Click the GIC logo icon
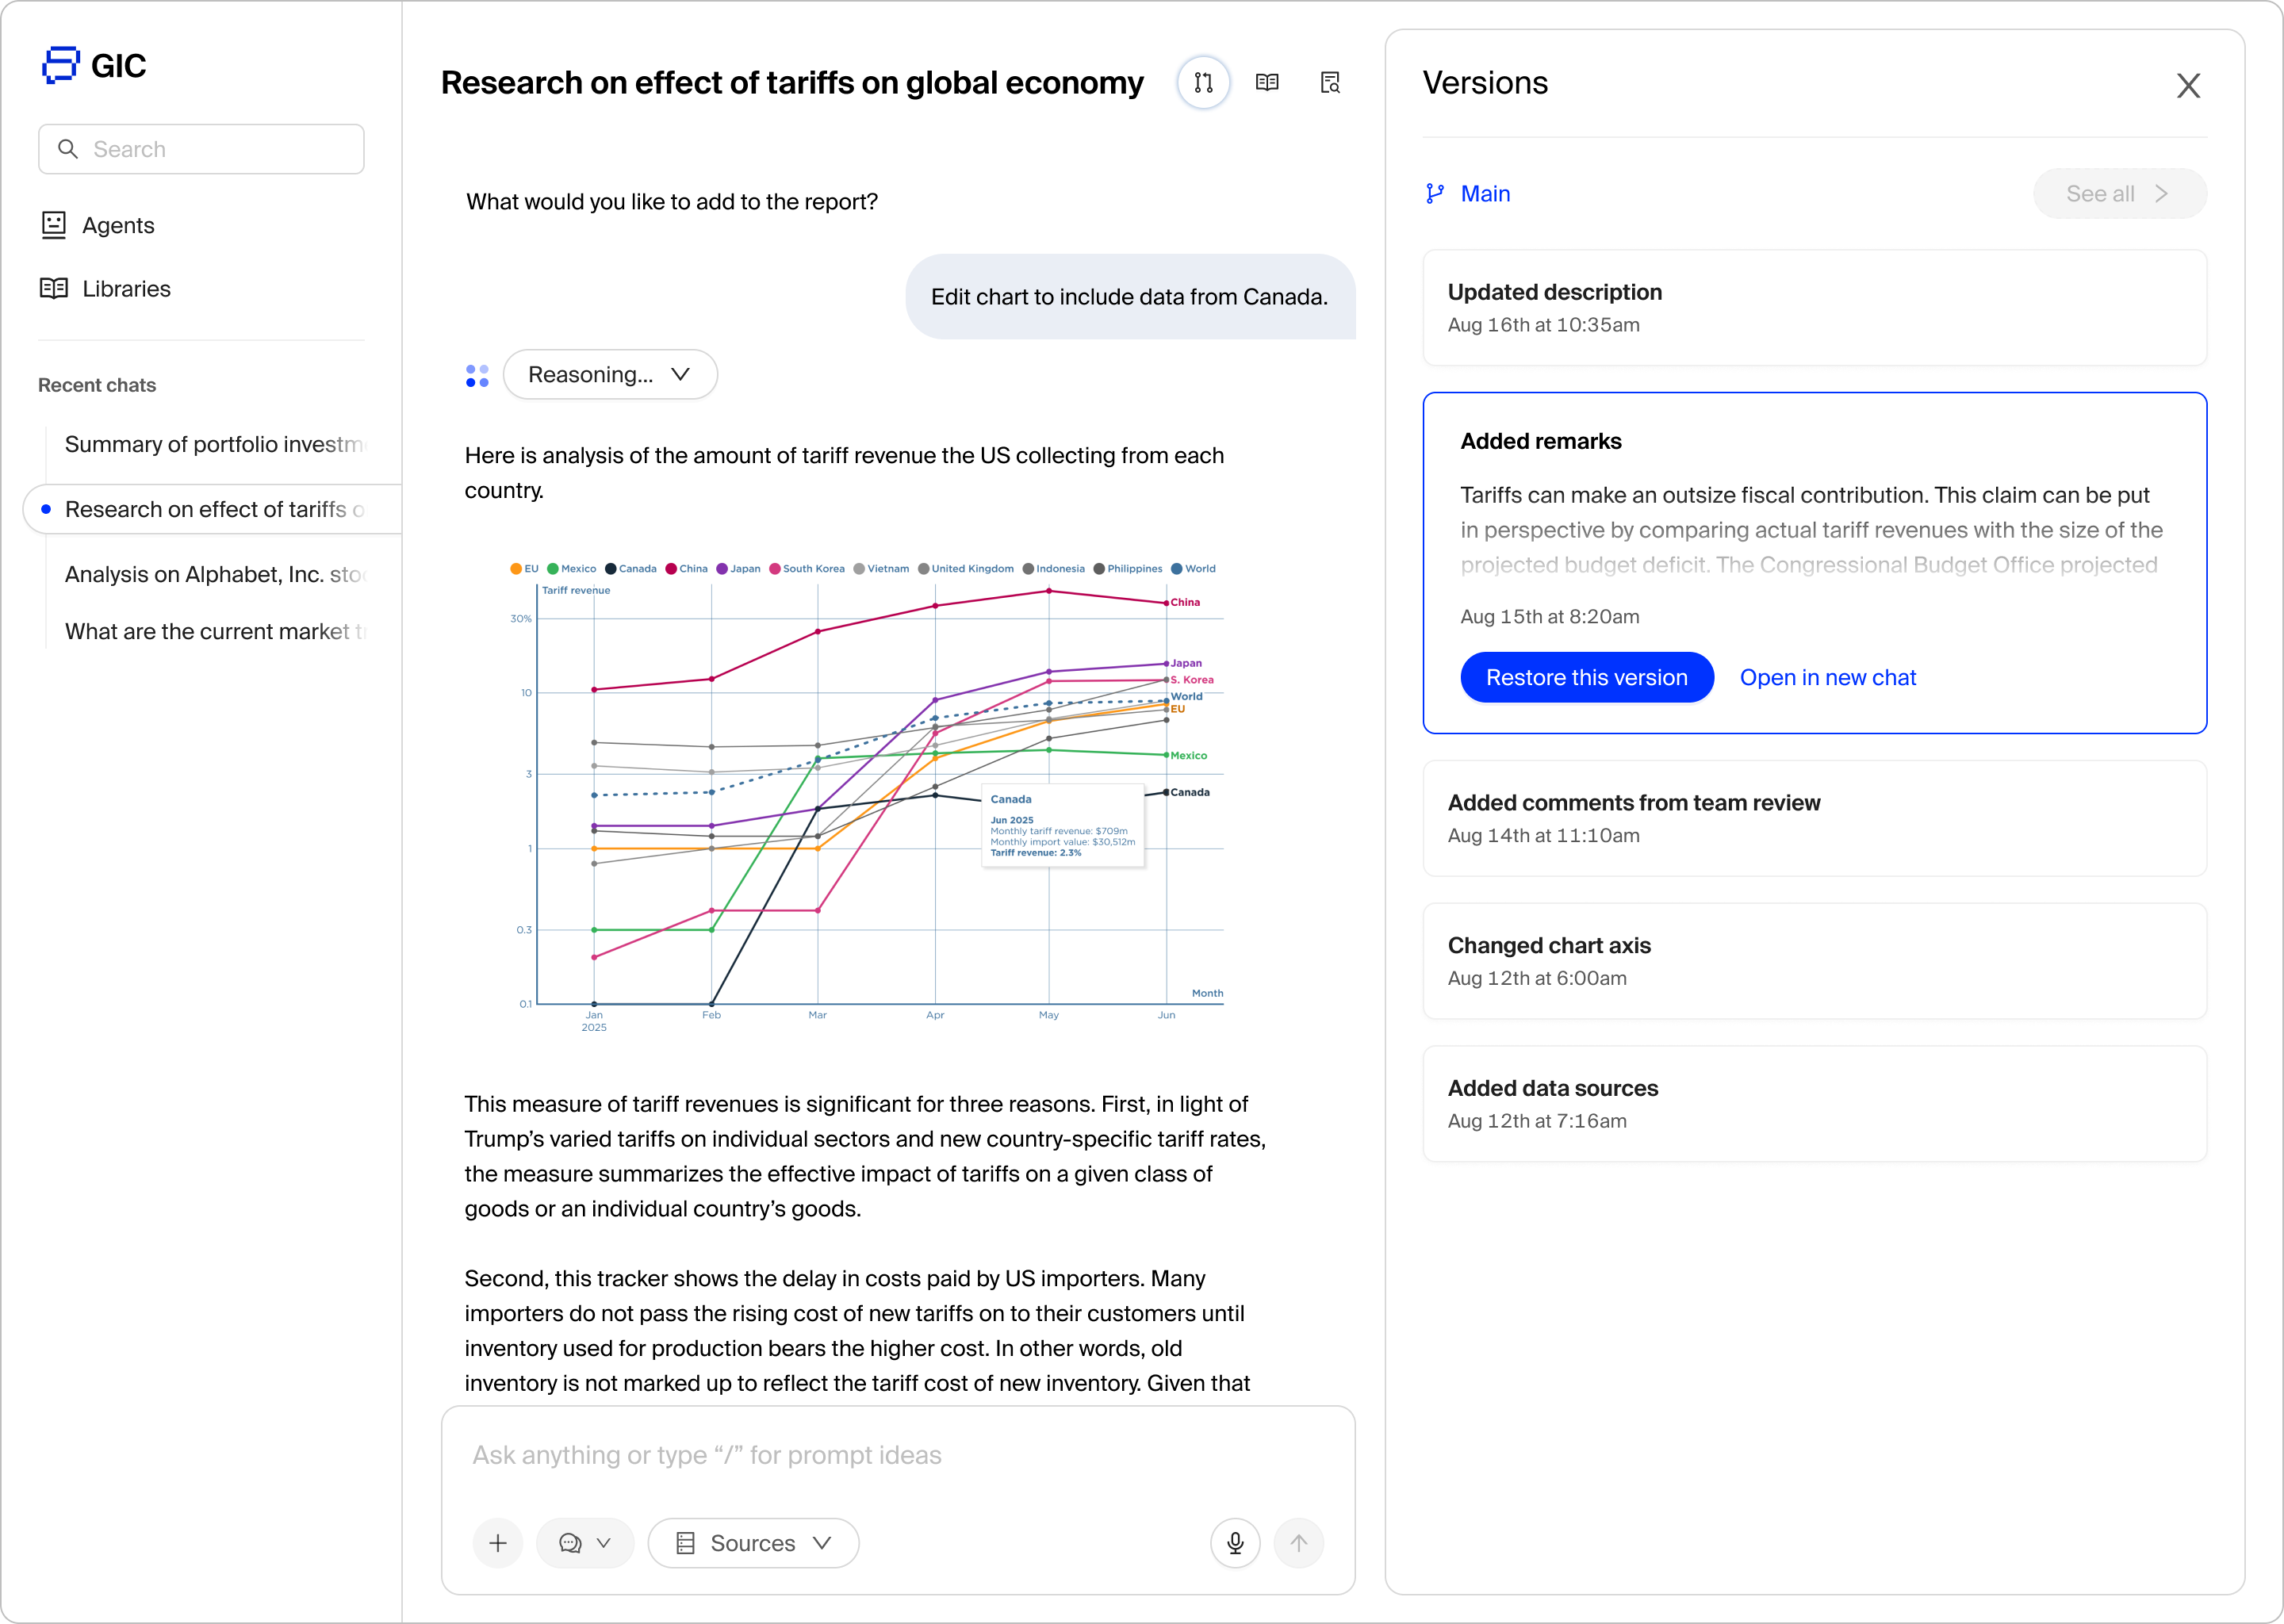Screen dimensions: 2284x1624 pyautogui.click(x=60, y=65)
